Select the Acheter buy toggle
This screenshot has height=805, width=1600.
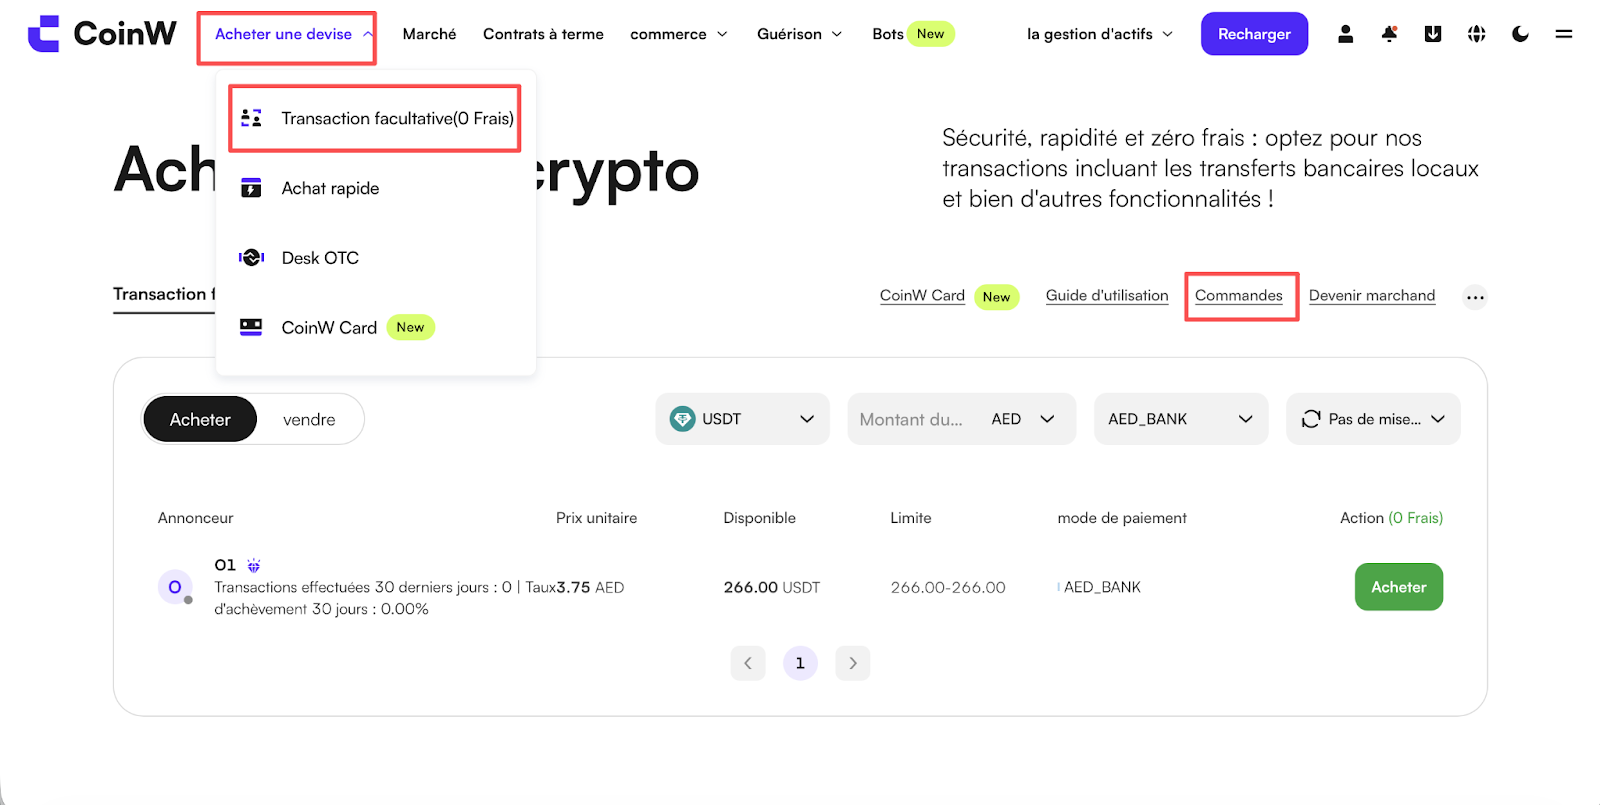200,420
